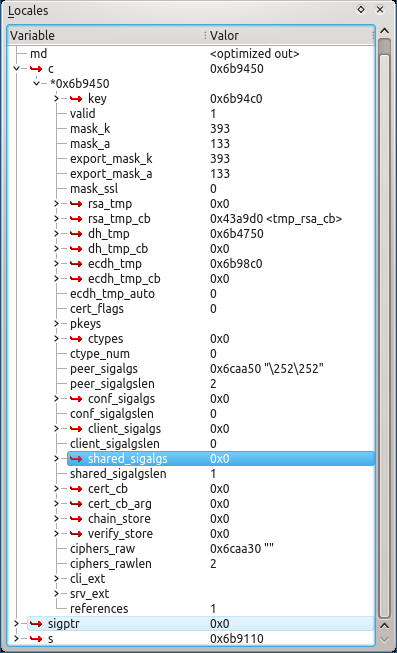Viewport: 397px width, 653px height.
Task: Click the pointer icon beside client_sigalgs
Action: pyautogui.click(x=76, y=429)
